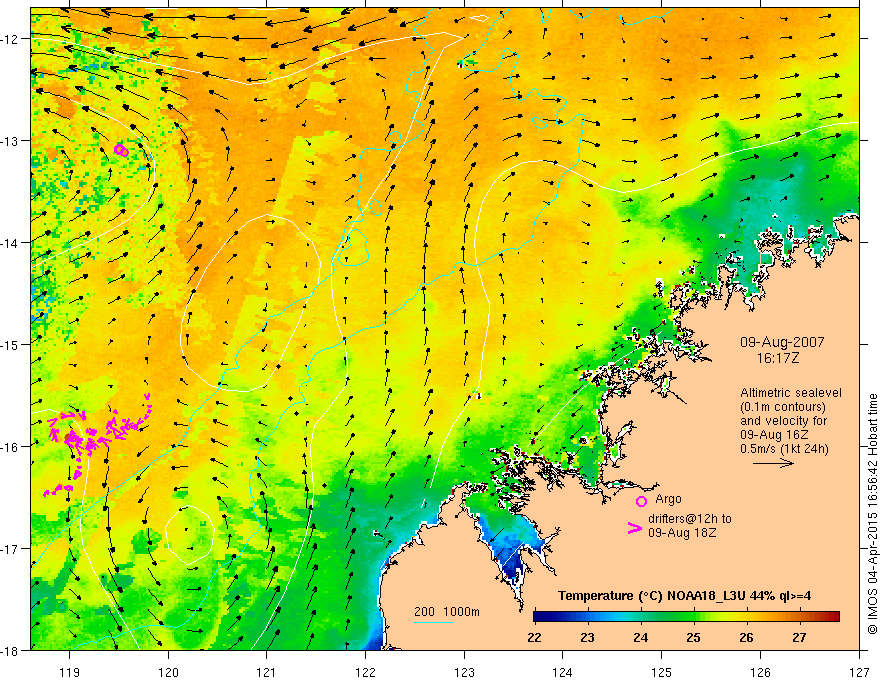This screenshot has width=880, height=680.
Task: Click the IMOS copyright timestamp text
Action: click(x=872, y=514)
